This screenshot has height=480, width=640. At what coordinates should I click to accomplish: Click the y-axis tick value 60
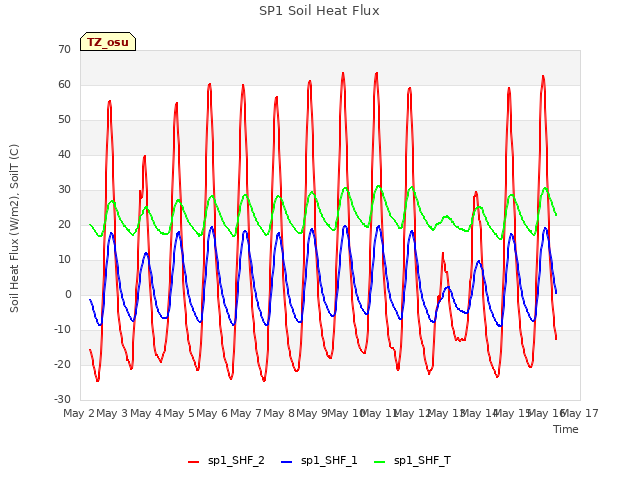[x=64, y=84]
